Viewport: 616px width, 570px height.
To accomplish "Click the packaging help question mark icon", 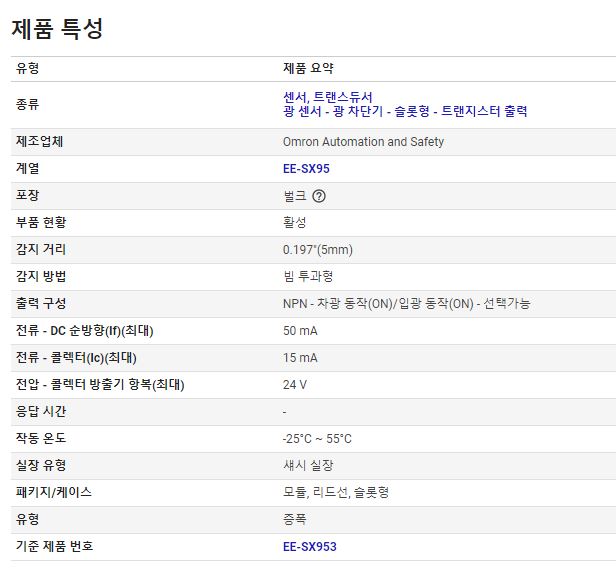I will [319, 196].
